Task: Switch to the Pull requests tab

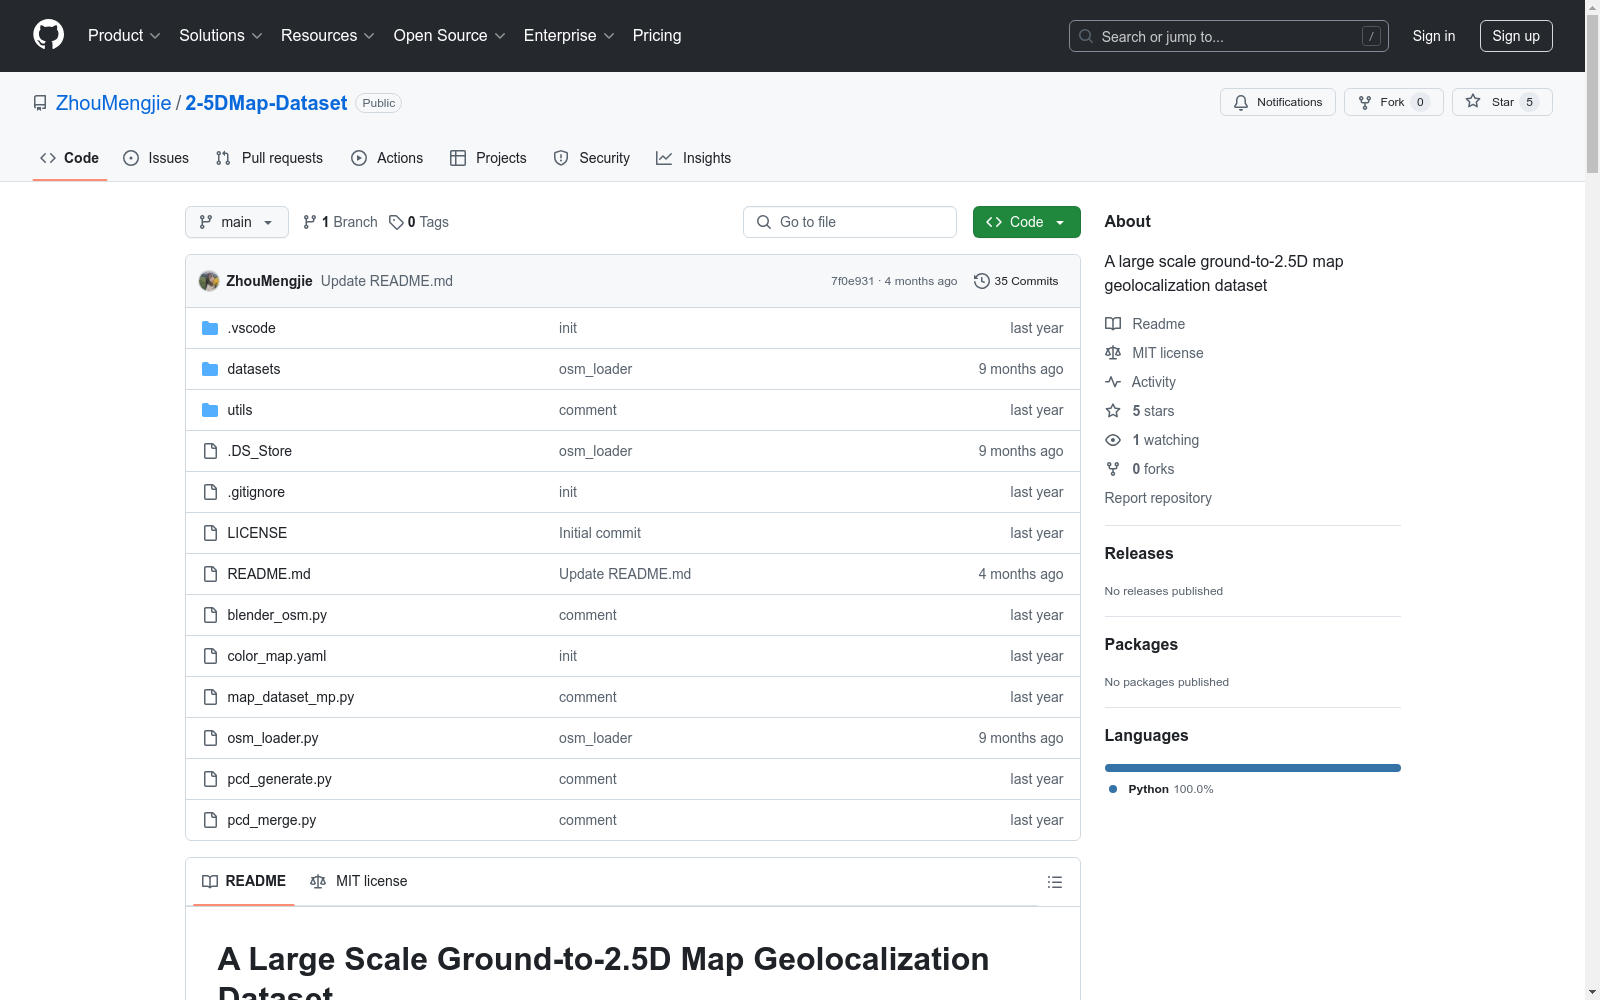Action: click(x=269, y=158)
